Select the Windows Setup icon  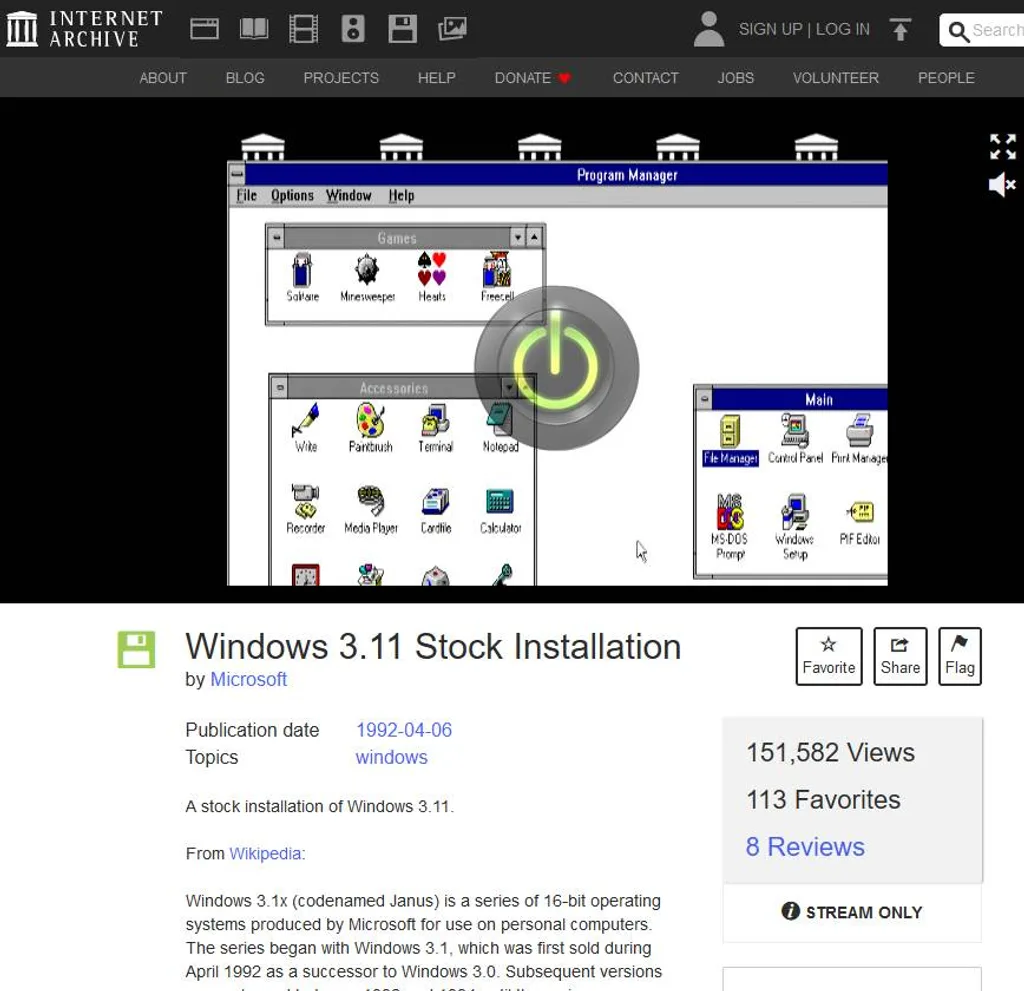[795, 527]
